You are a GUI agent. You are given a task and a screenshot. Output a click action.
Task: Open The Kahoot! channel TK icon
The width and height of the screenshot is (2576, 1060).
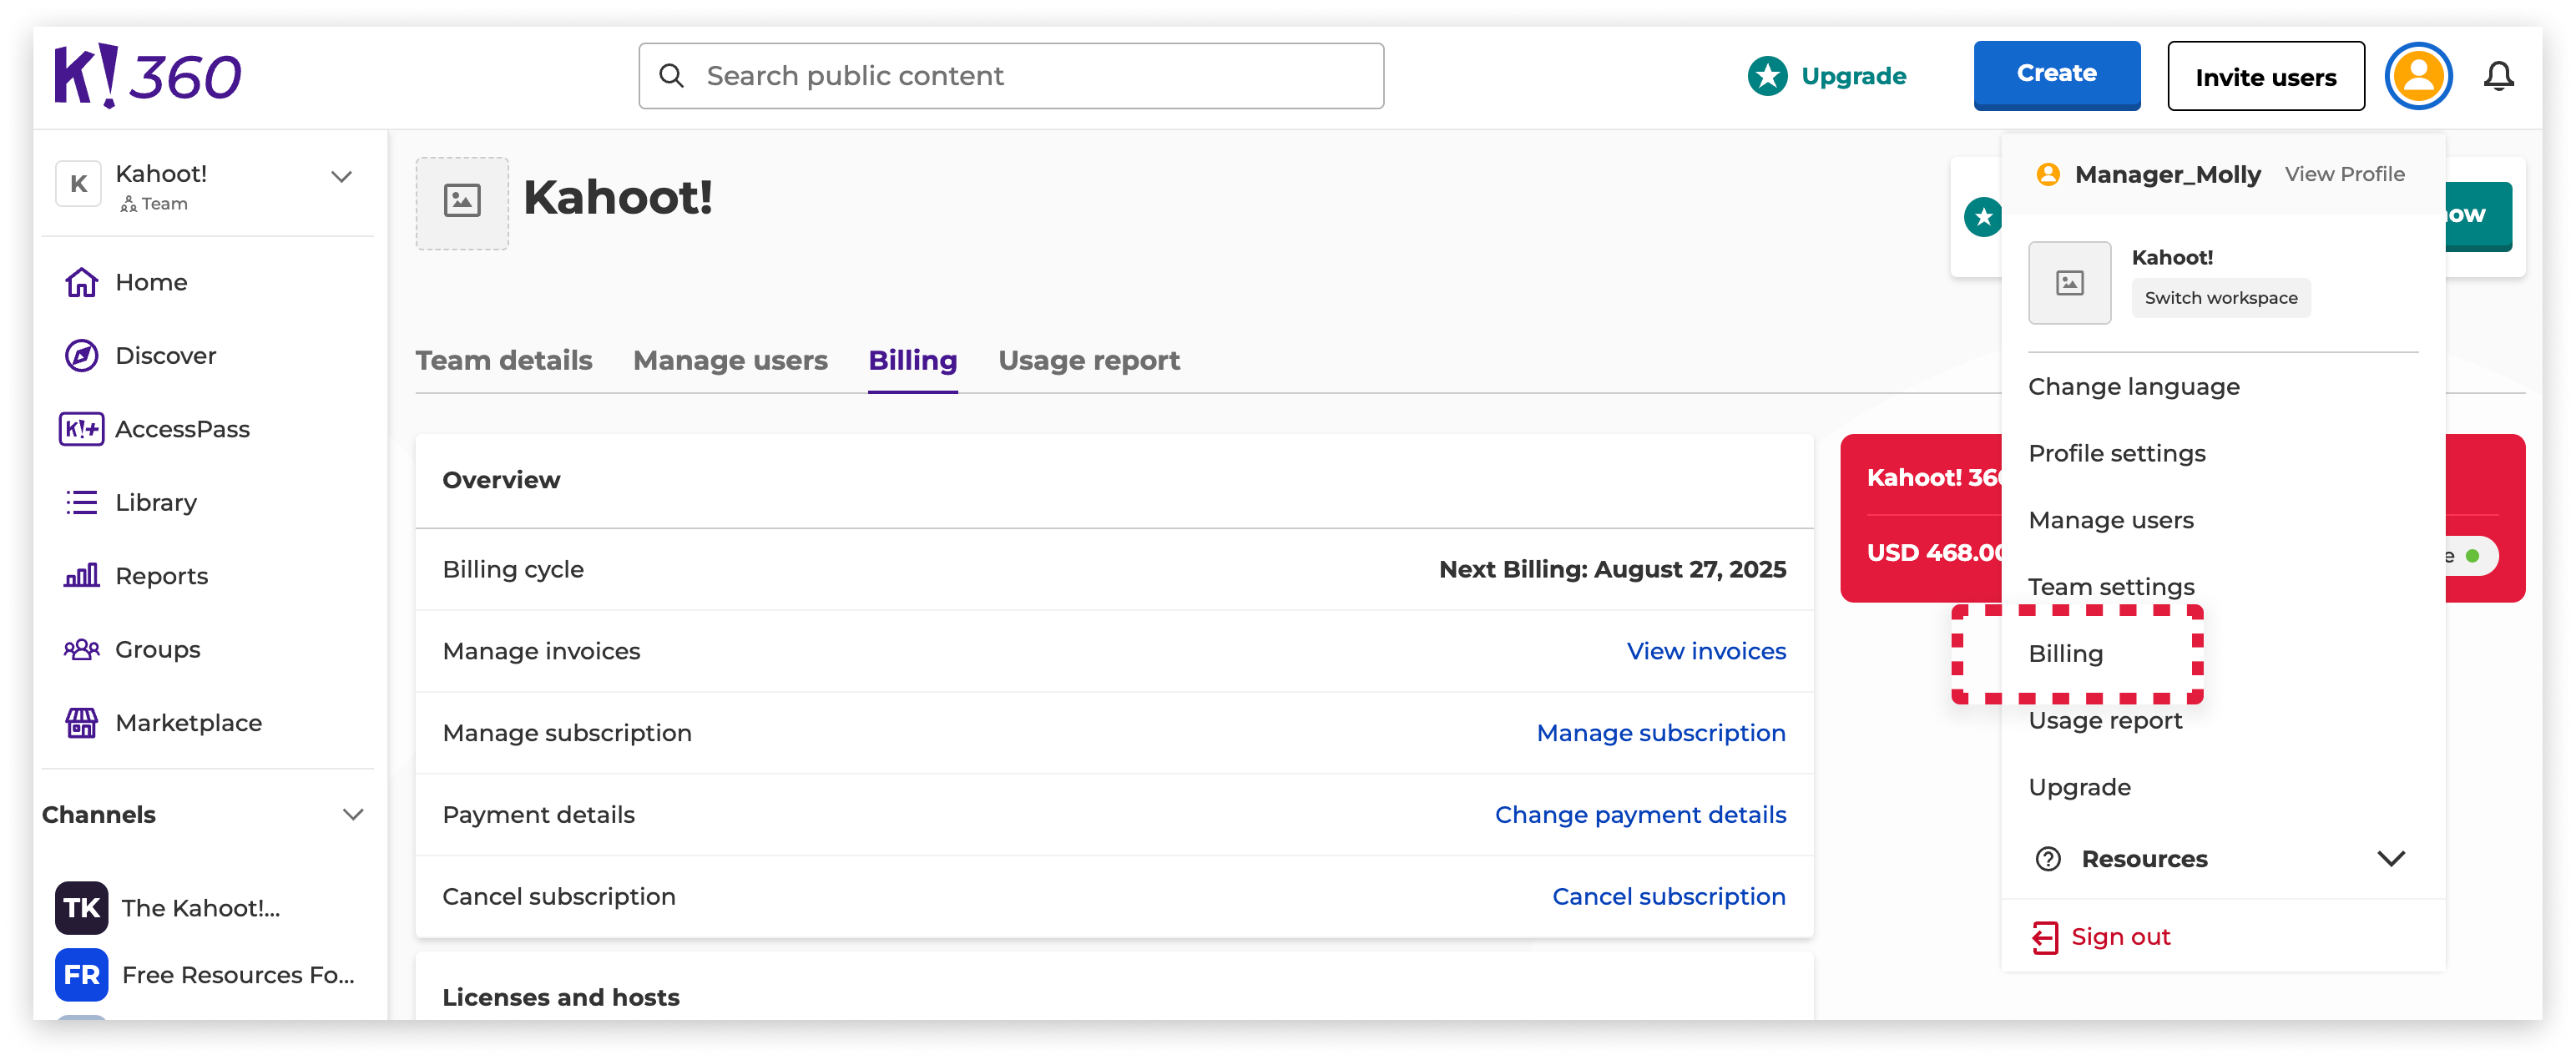point(81,908)
